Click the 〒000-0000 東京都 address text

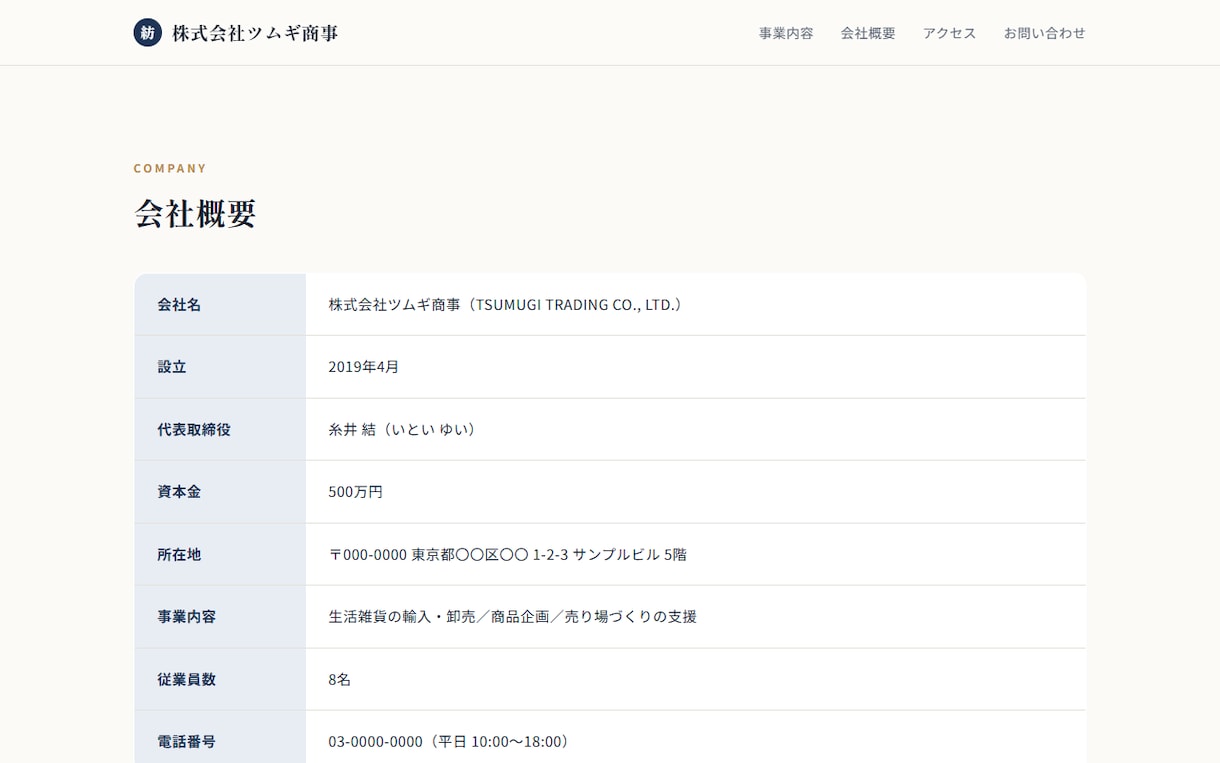(x=508, y=554)
